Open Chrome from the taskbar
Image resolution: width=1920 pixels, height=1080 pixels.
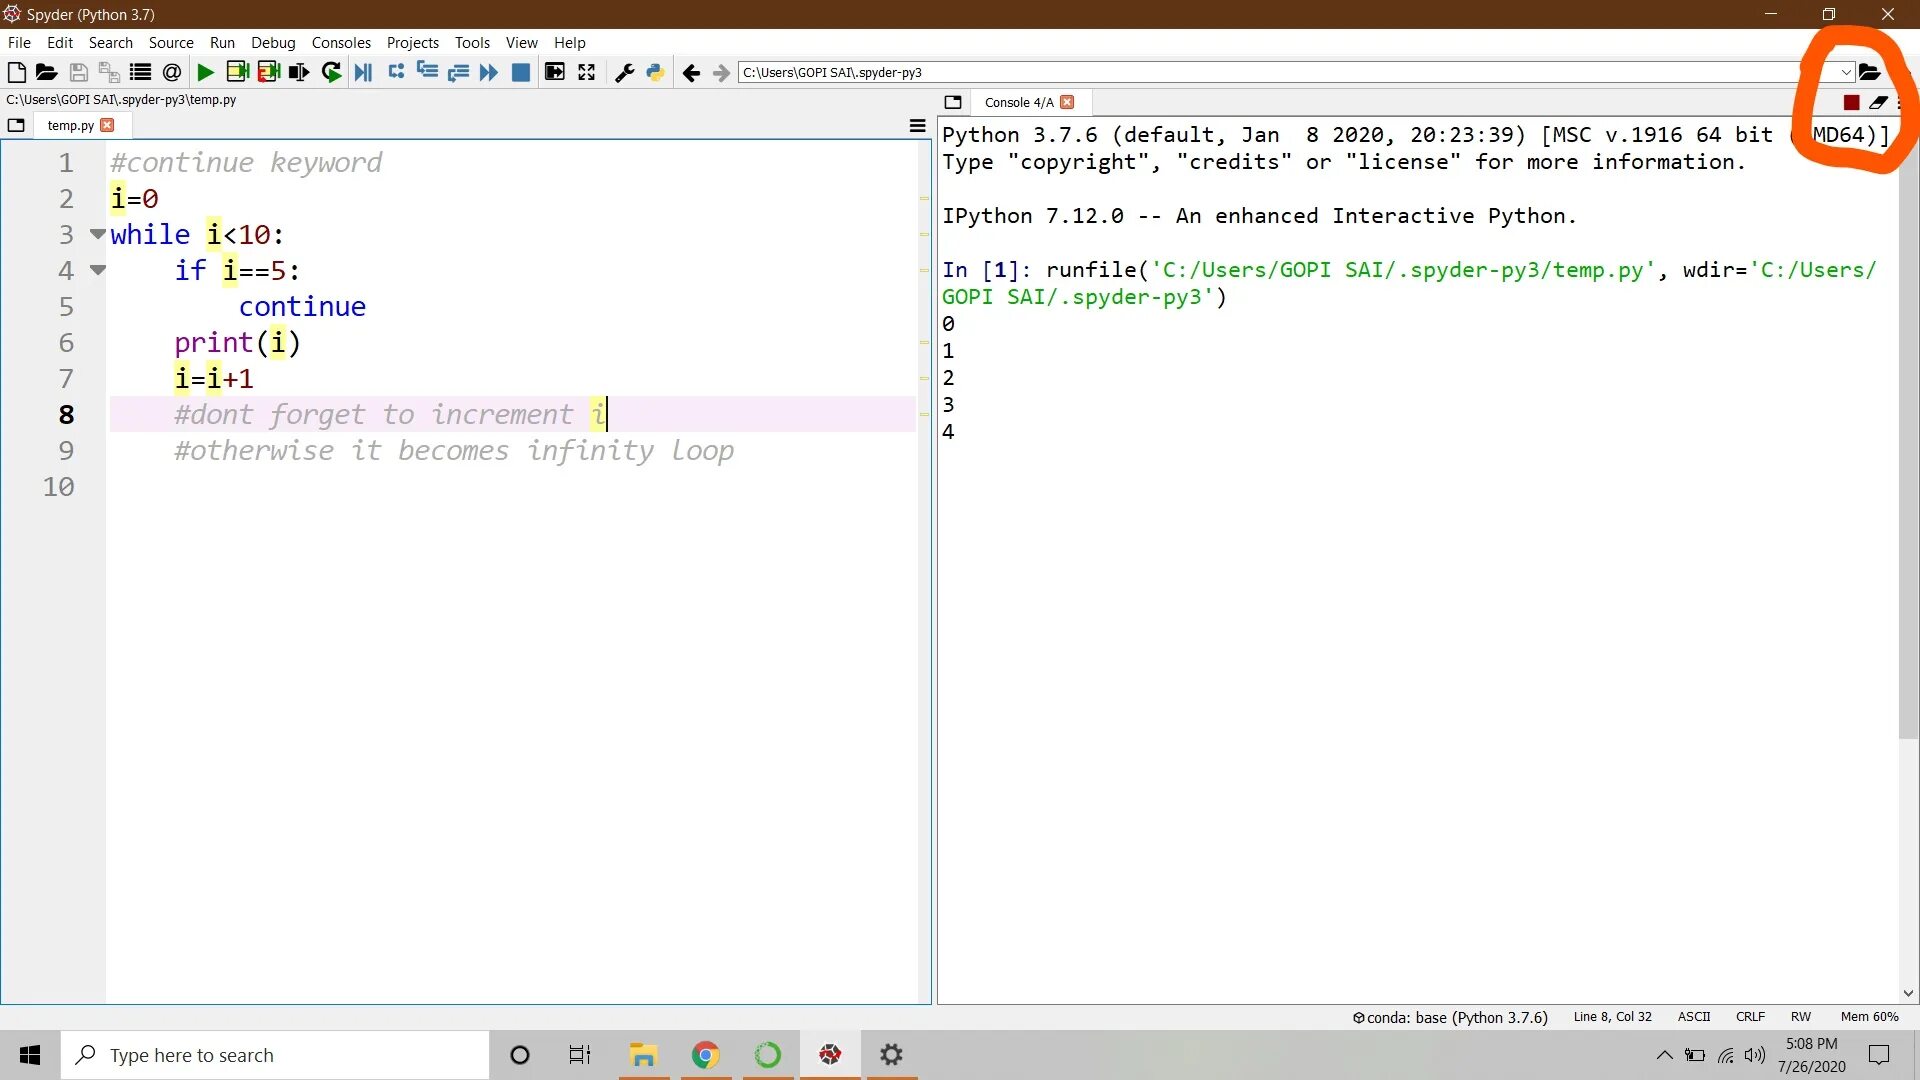pyautogui.click(x=705, y=1055)
